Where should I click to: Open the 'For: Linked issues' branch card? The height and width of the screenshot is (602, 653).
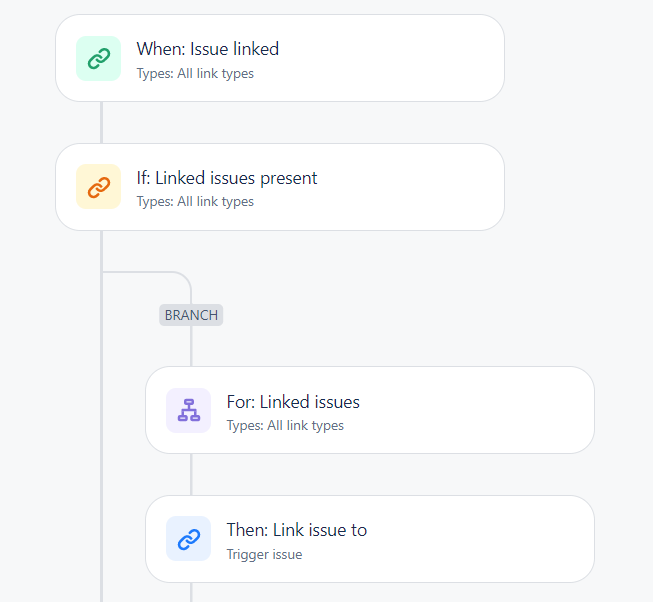pos(370,410)
